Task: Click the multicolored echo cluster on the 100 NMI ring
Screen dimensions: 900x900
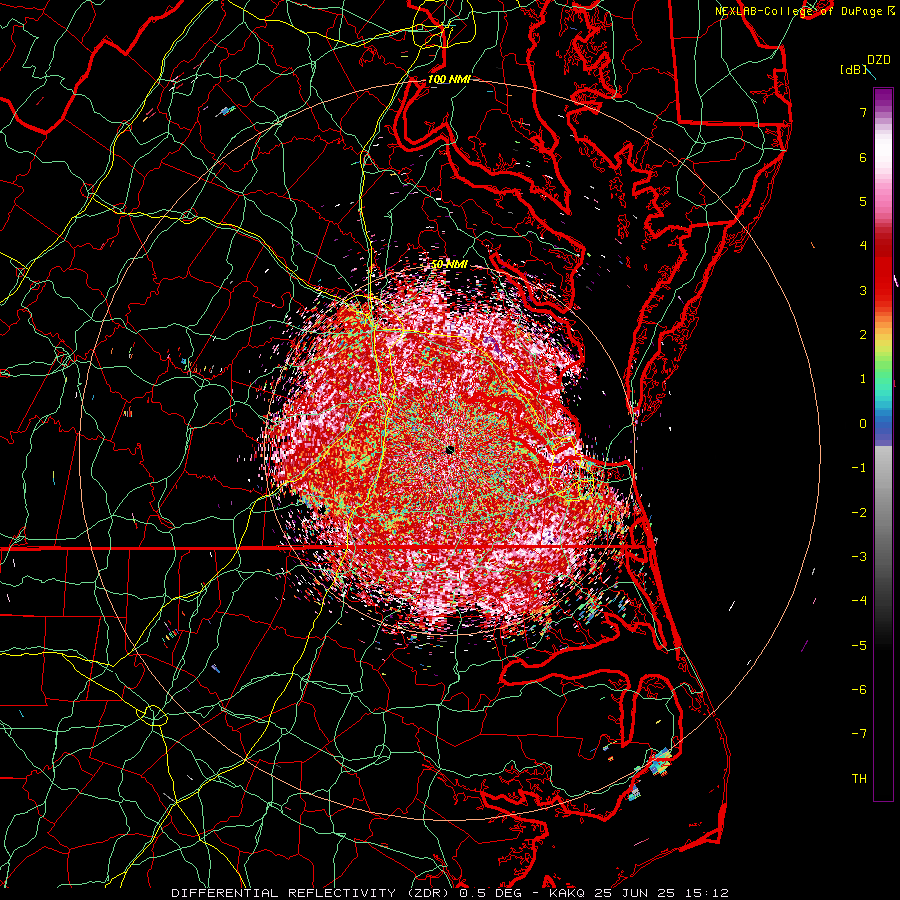Action: pyautogui.click(x=661, y=761)
